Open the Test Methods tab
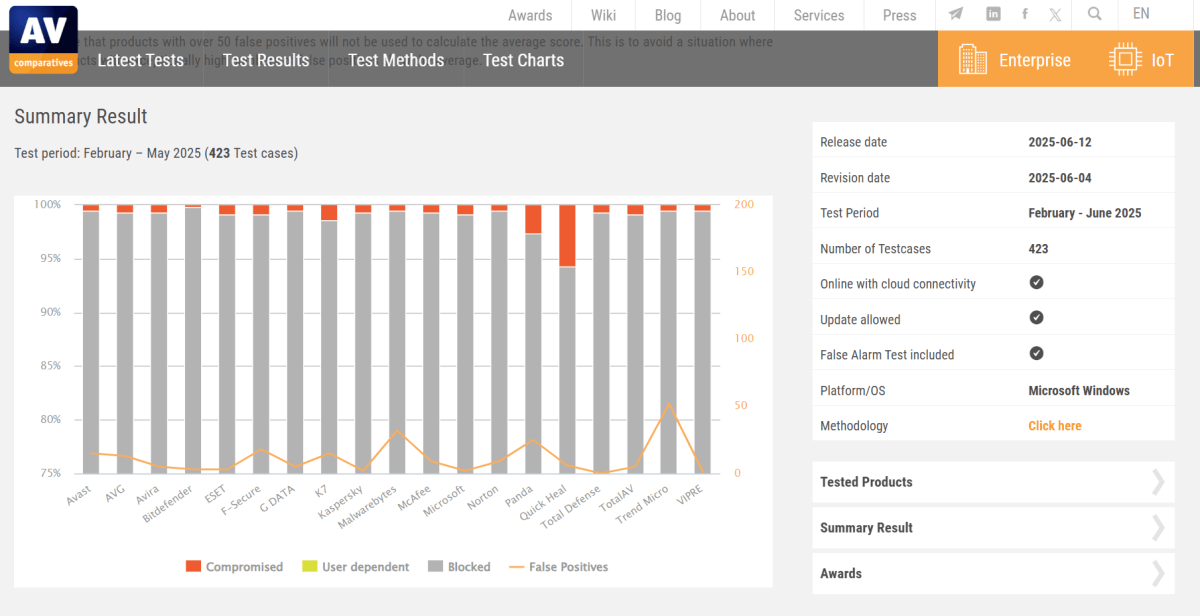This screenshot has width=1200, height=616. pyautogui.click(x=396, y=60)
